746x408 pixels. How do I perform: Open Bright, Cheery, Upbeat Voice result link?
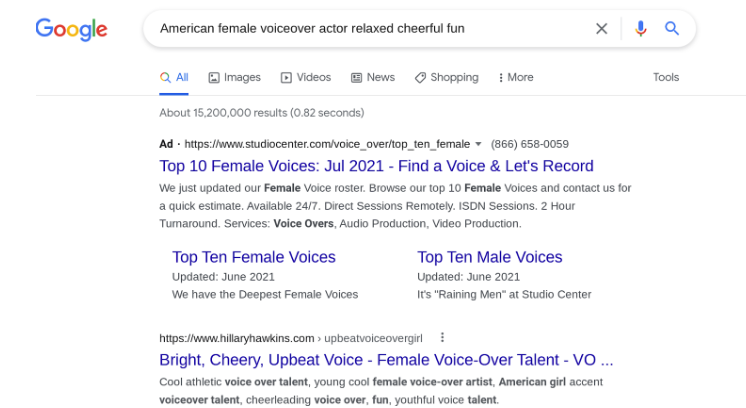pyautogui.click(x=386, y=360)
